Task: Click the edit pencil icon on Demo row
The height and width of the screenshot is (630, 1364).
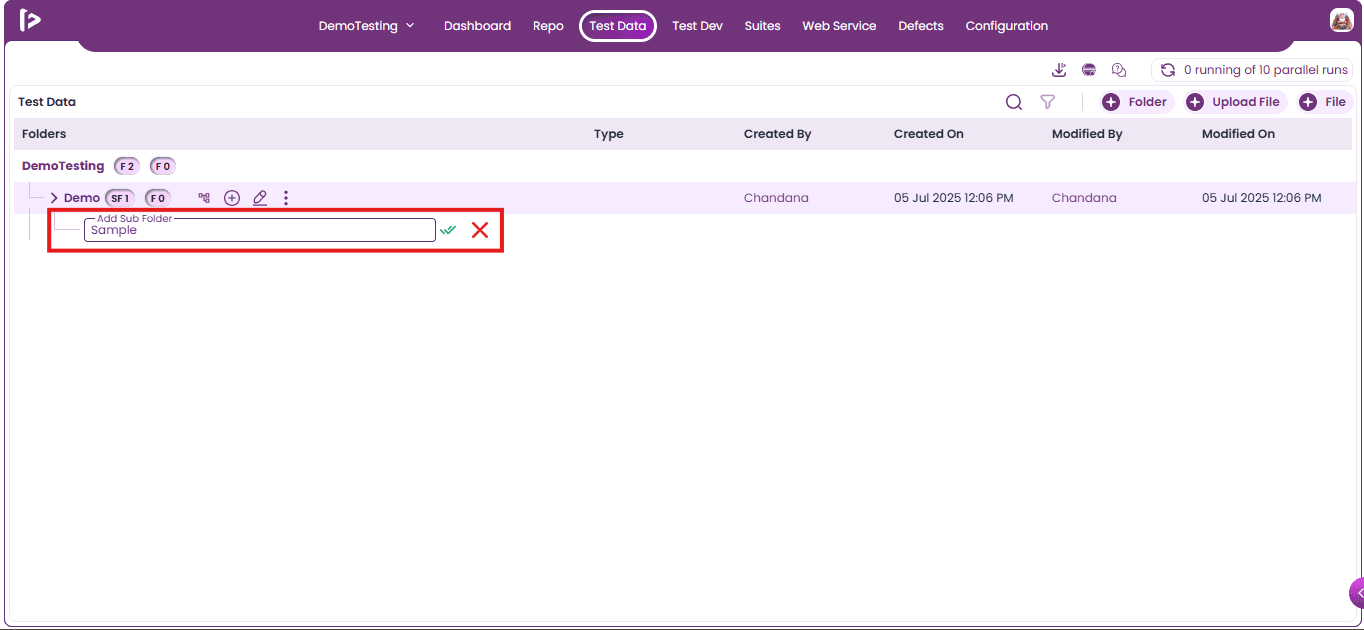Action: [260, 198]
